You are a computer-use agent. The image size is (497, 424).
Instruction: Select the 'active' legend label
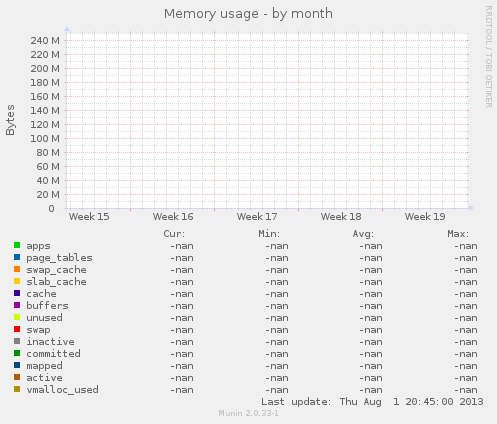click(x=44, y=378)
